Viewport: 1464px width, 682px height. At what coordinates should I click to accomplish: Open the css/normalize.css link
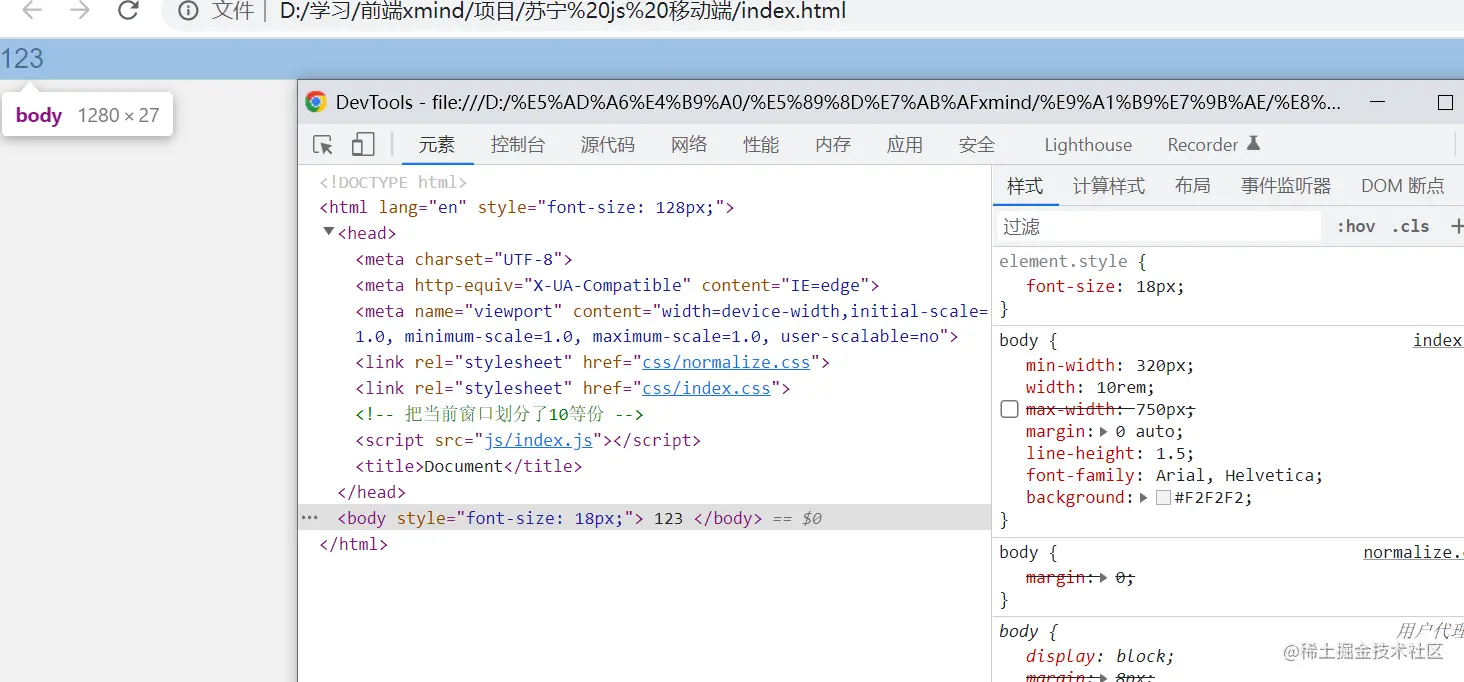[x=726, y=362]
